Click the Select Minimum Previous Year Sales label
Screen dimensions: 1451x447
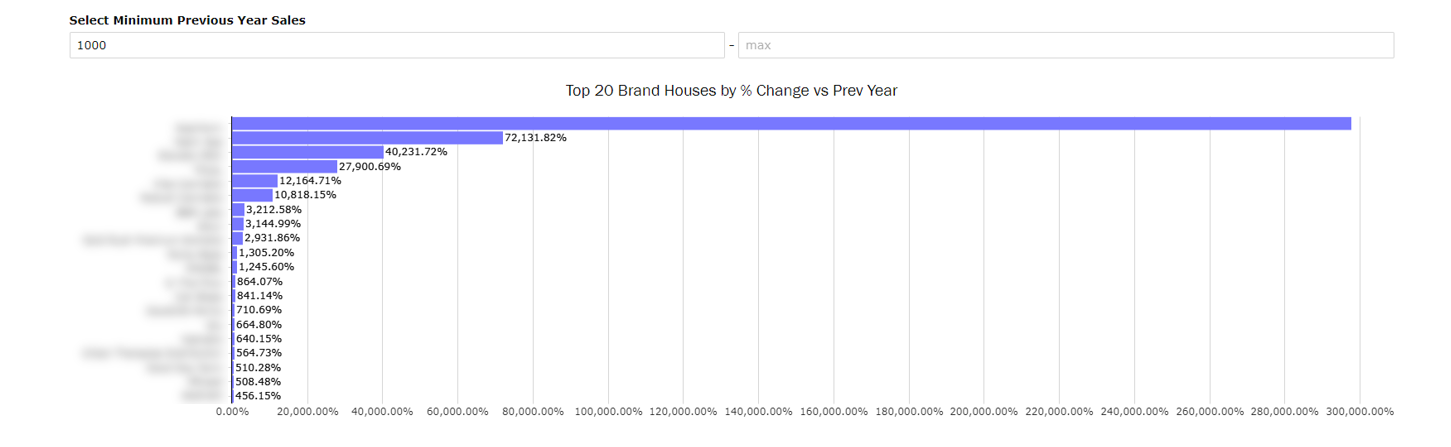(187, 20)
